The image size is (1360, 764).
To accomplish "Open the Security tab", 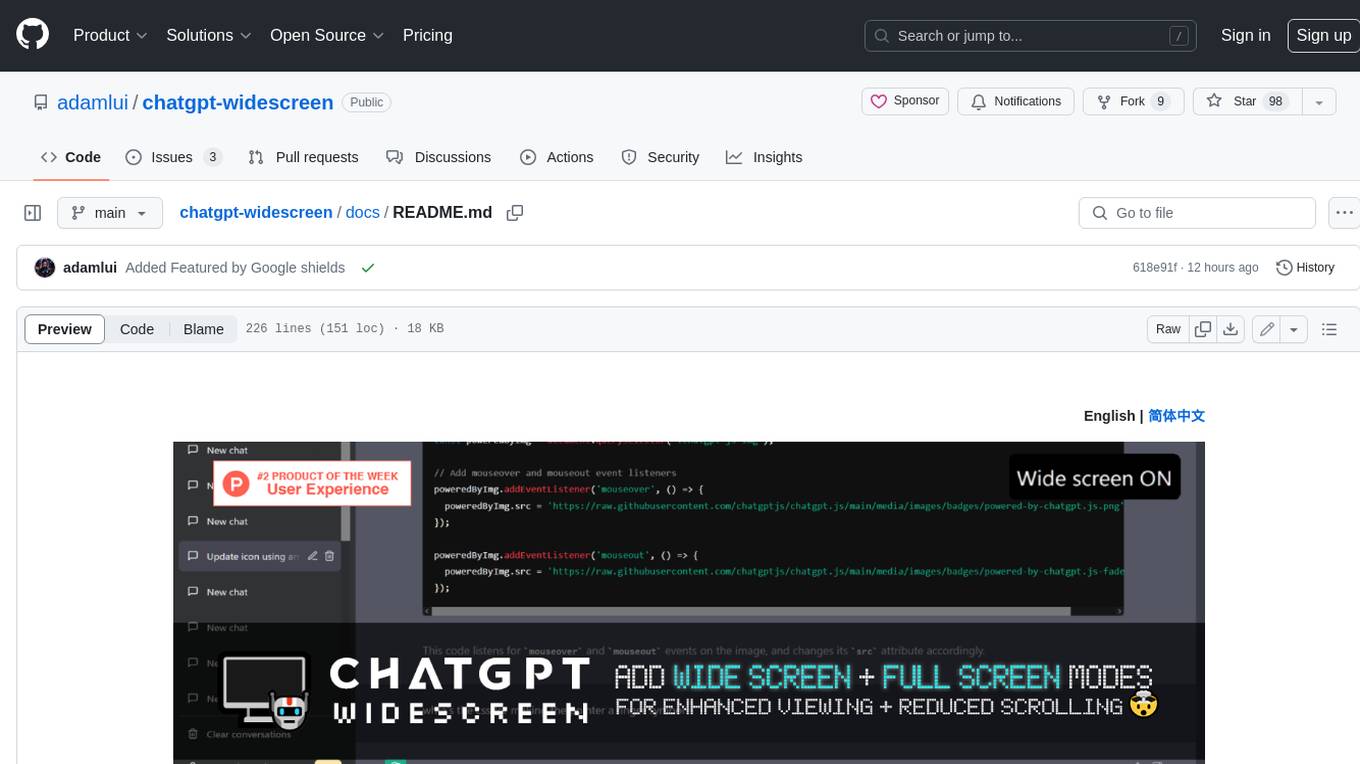I will click(660, 157).
